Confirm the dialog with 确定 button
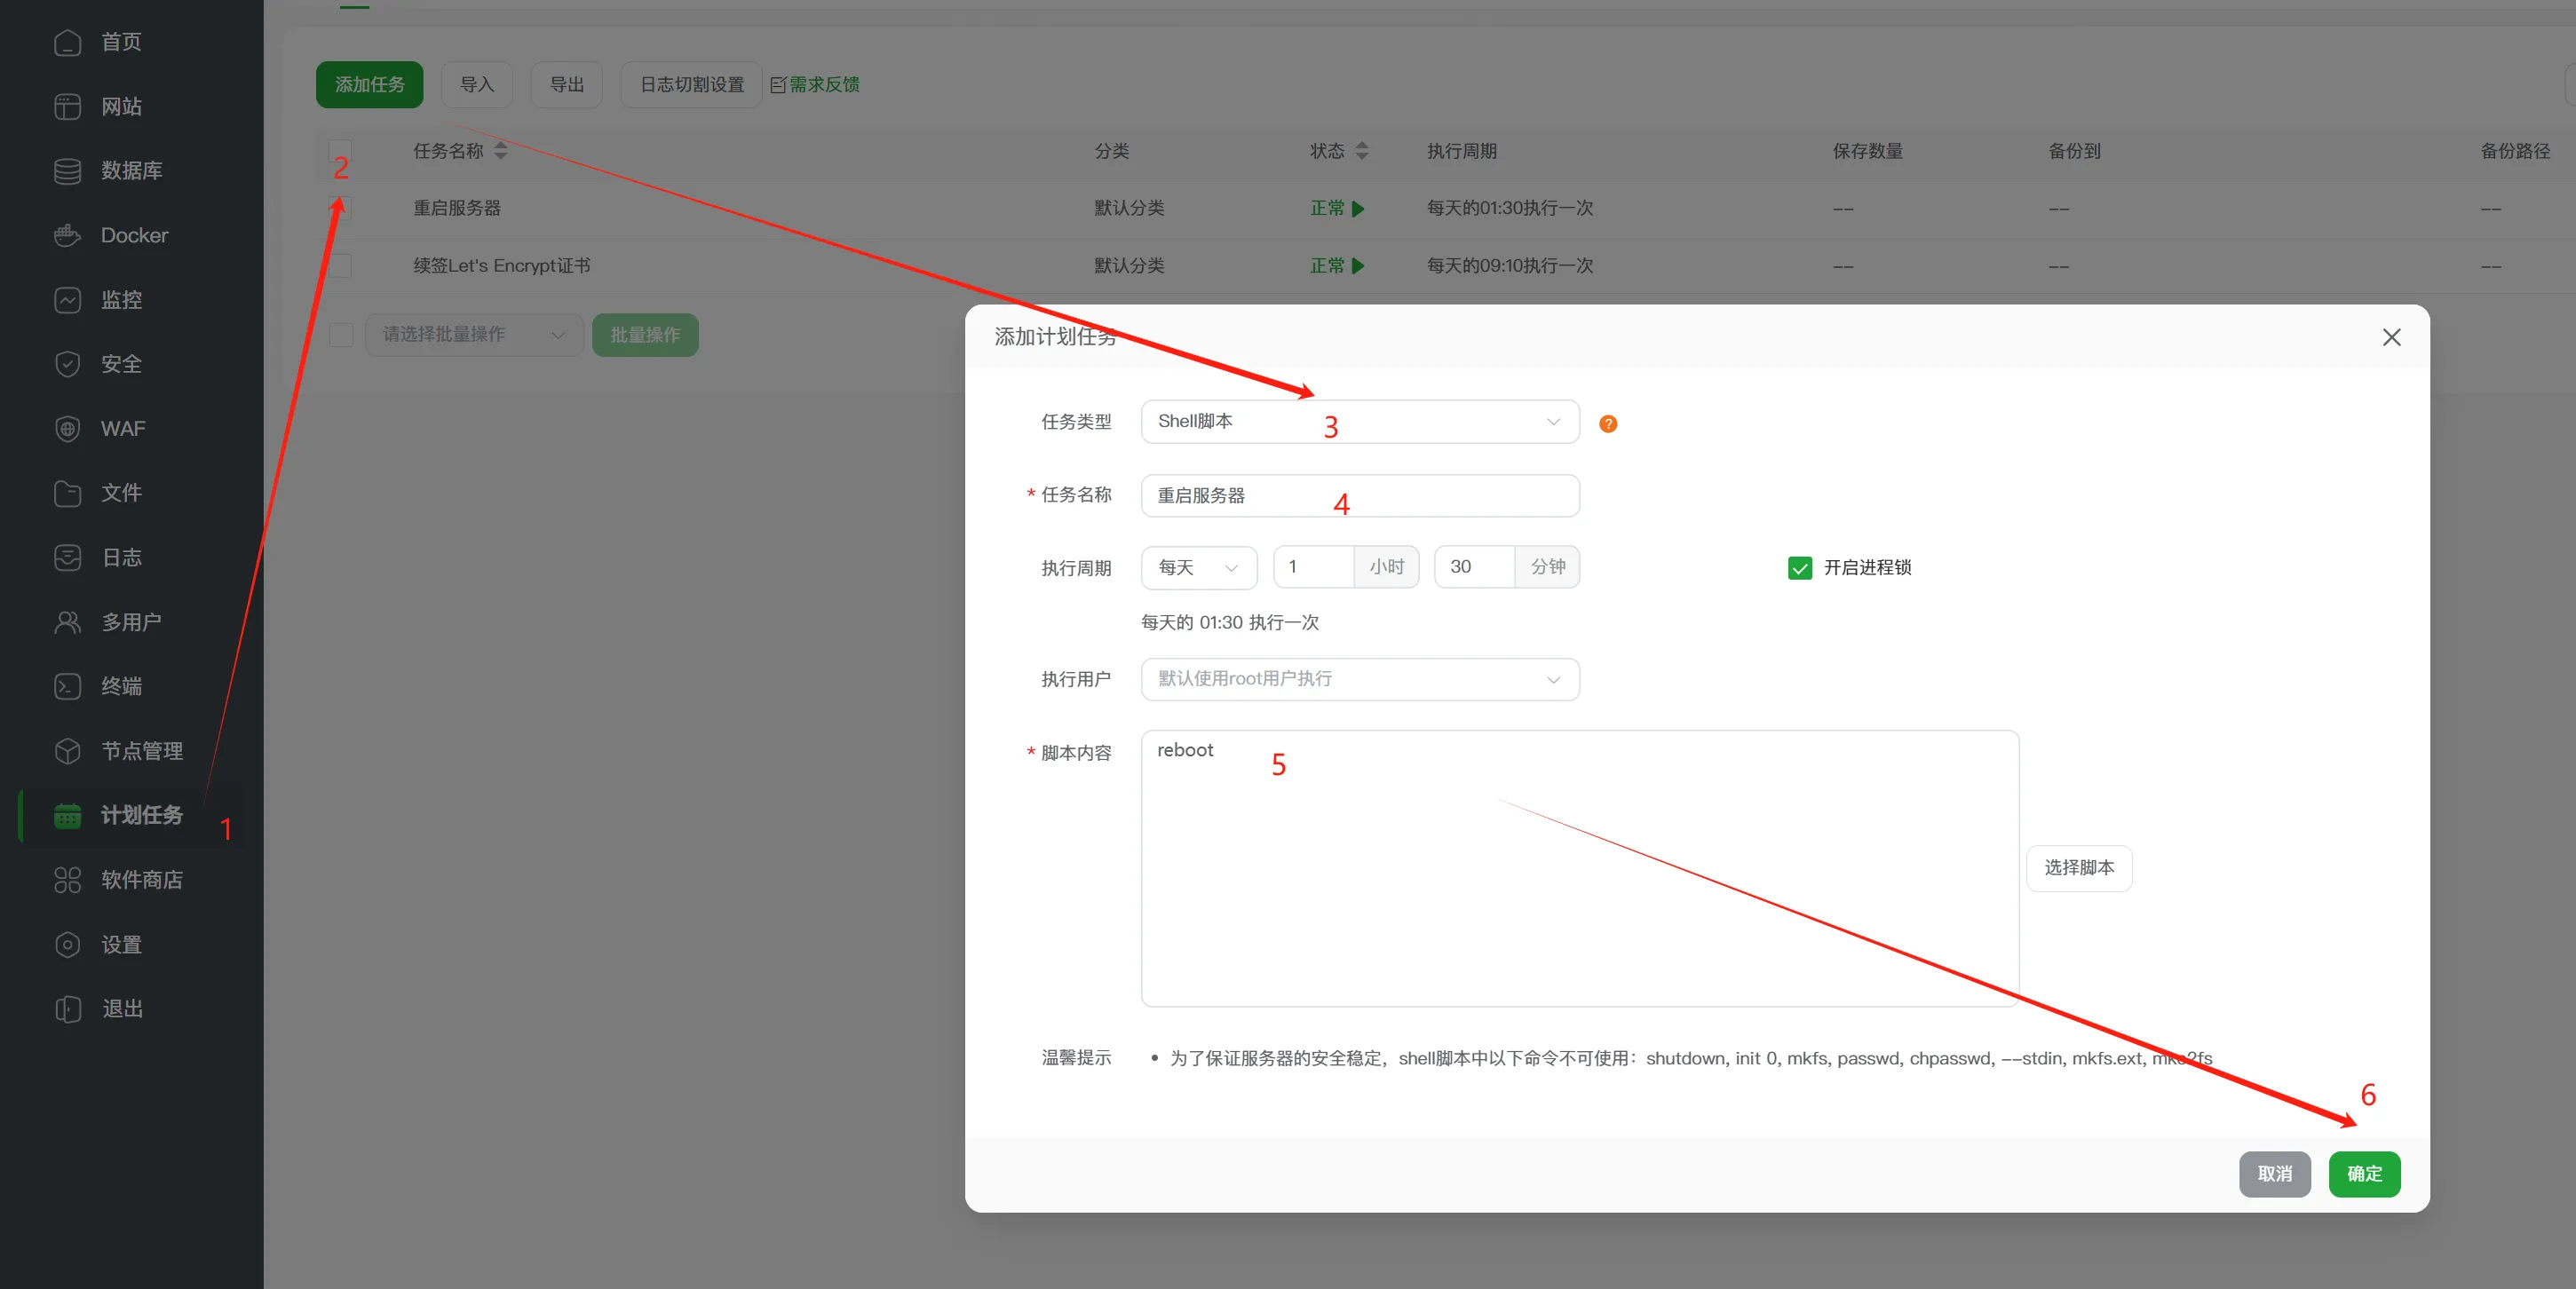The height and width of the screenshot is (1289, 2576). [x=2364, y=1174]
